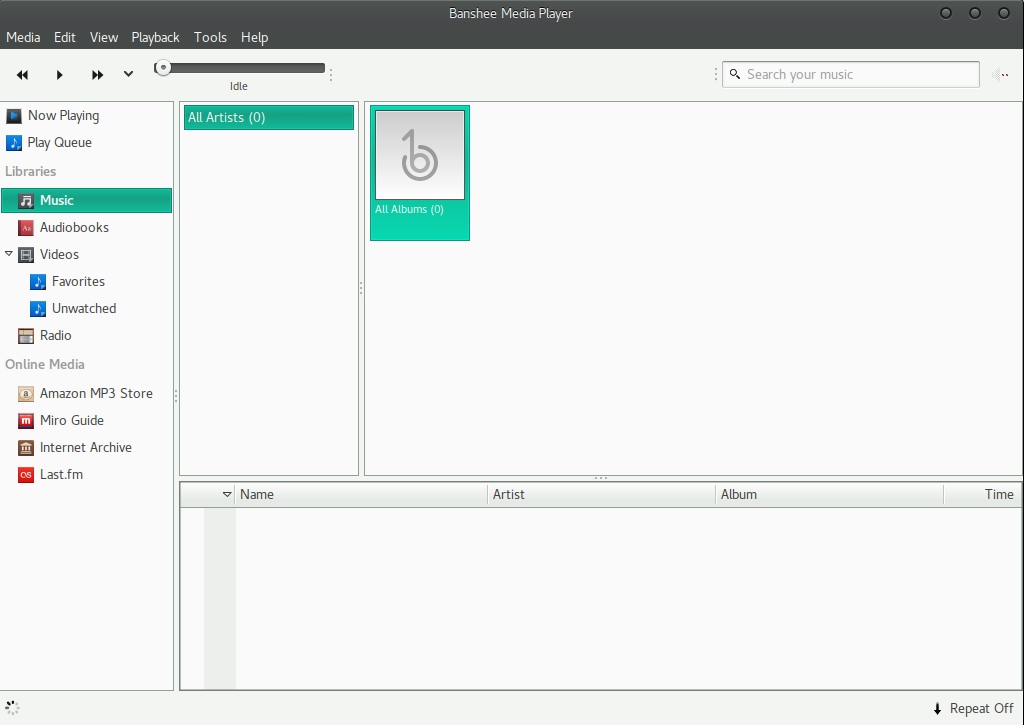Skip to next track button
This screenshot has width=1024, height=725.
tap(97, 75)
